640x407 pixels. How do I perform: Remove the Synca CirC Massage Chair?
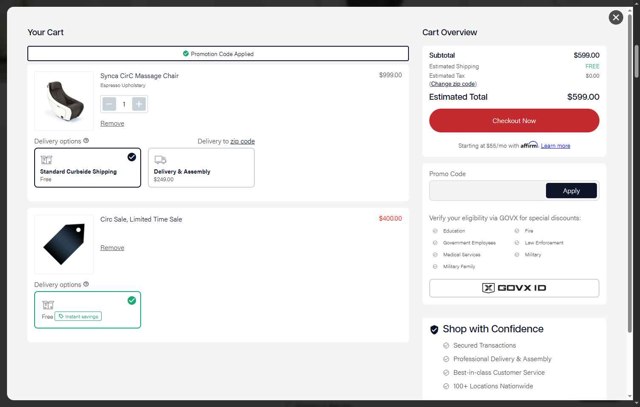pos(112,123)
